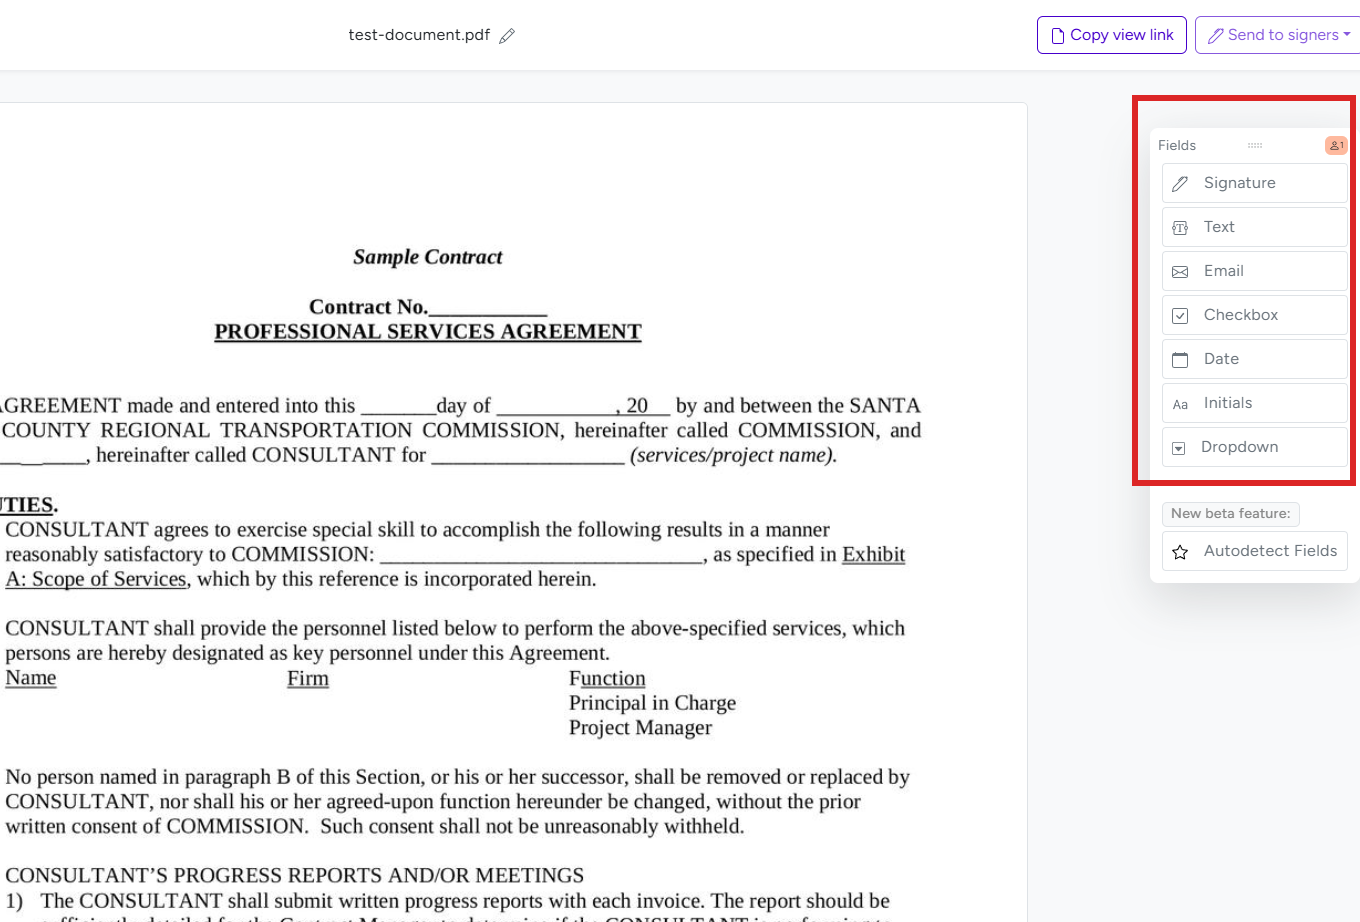Click the Copy view link button

click(1111, 34)
